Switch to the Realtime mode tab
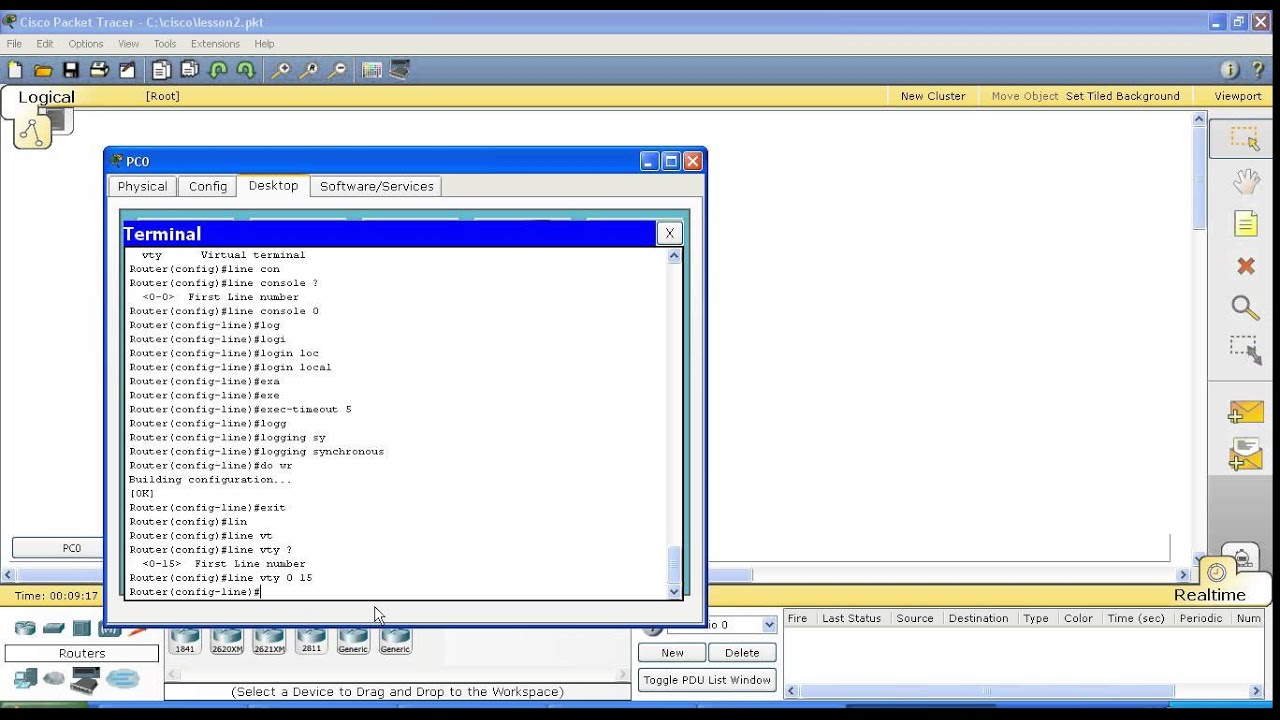This screenshot has height=720, width=1280. click(x=1210, y=594)
